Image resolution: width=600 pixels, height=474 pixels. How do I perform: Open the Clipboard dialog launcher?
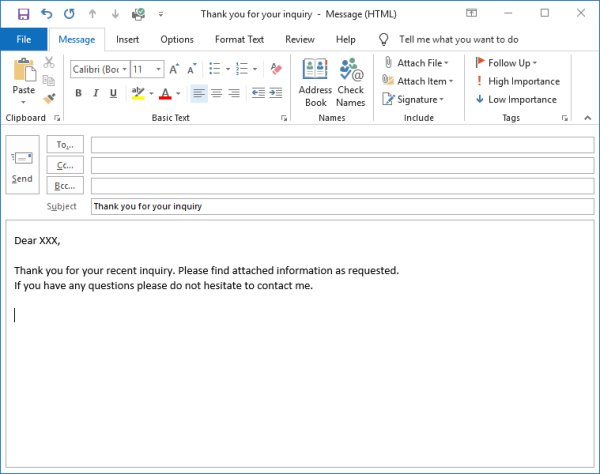(x=57, y=118)
